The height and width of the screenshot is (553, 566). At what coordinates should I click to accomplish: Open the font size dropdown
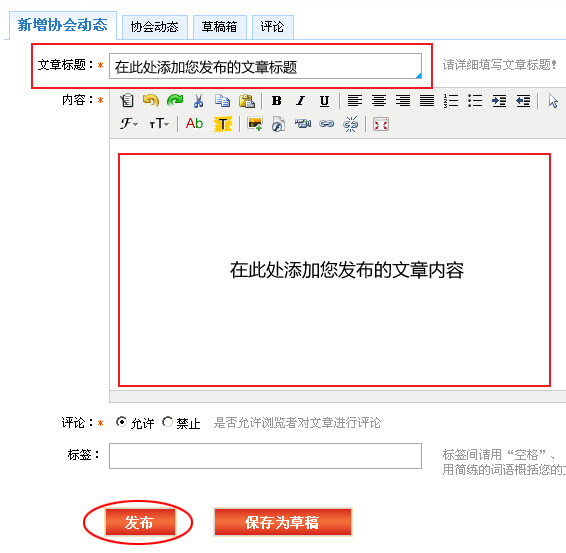pos(159,124)
